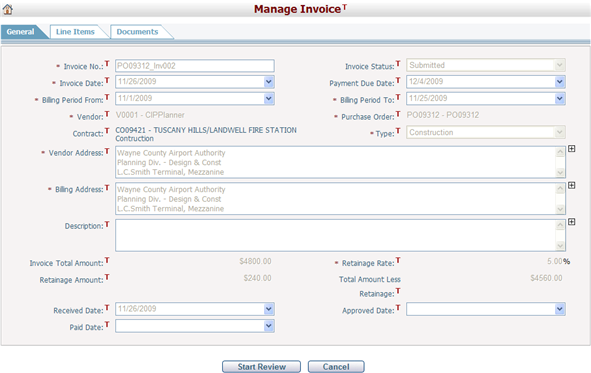Click the T marker next to Contract label
The height and width of the screenshot is (373, 591).
(x=107, y=131)
